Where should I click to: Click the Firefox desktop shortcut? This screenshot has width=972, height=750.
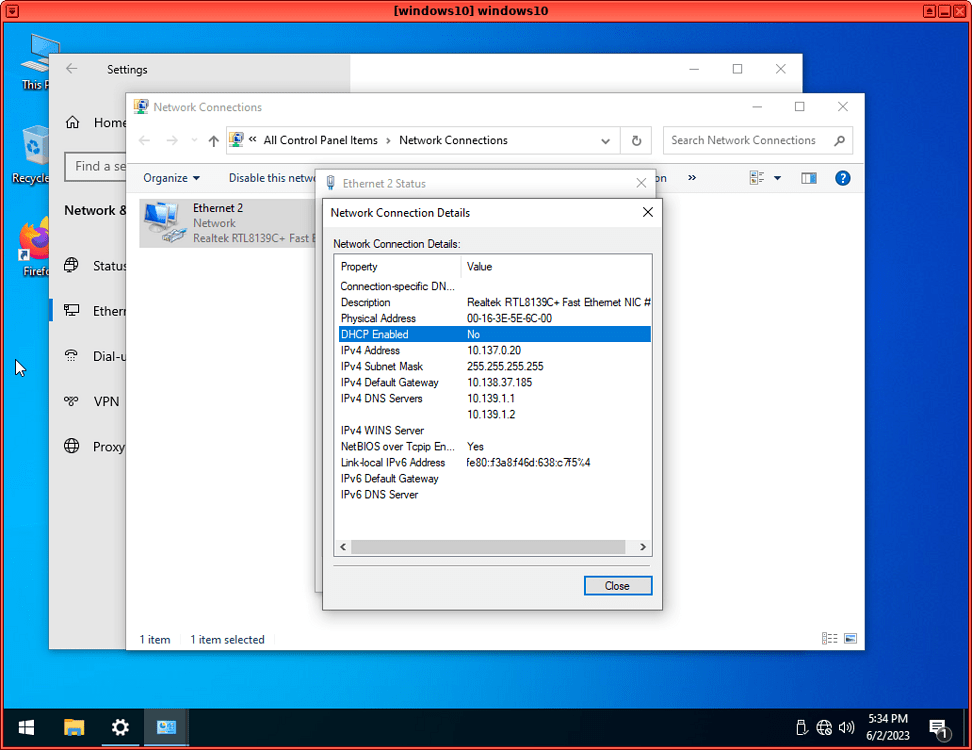pyautogui.click(x=34, y=247)
